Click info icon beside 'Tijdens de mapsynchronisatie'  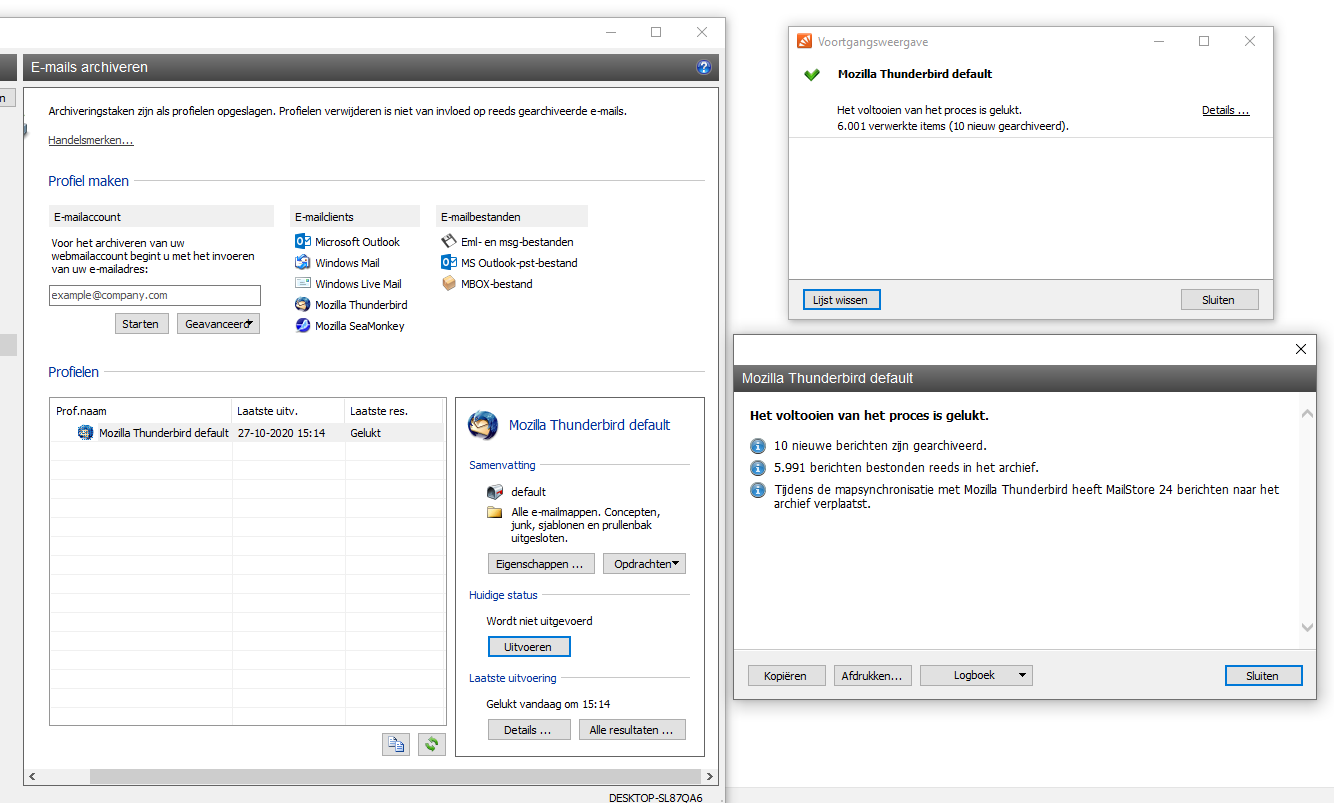(x=758, y=490)
